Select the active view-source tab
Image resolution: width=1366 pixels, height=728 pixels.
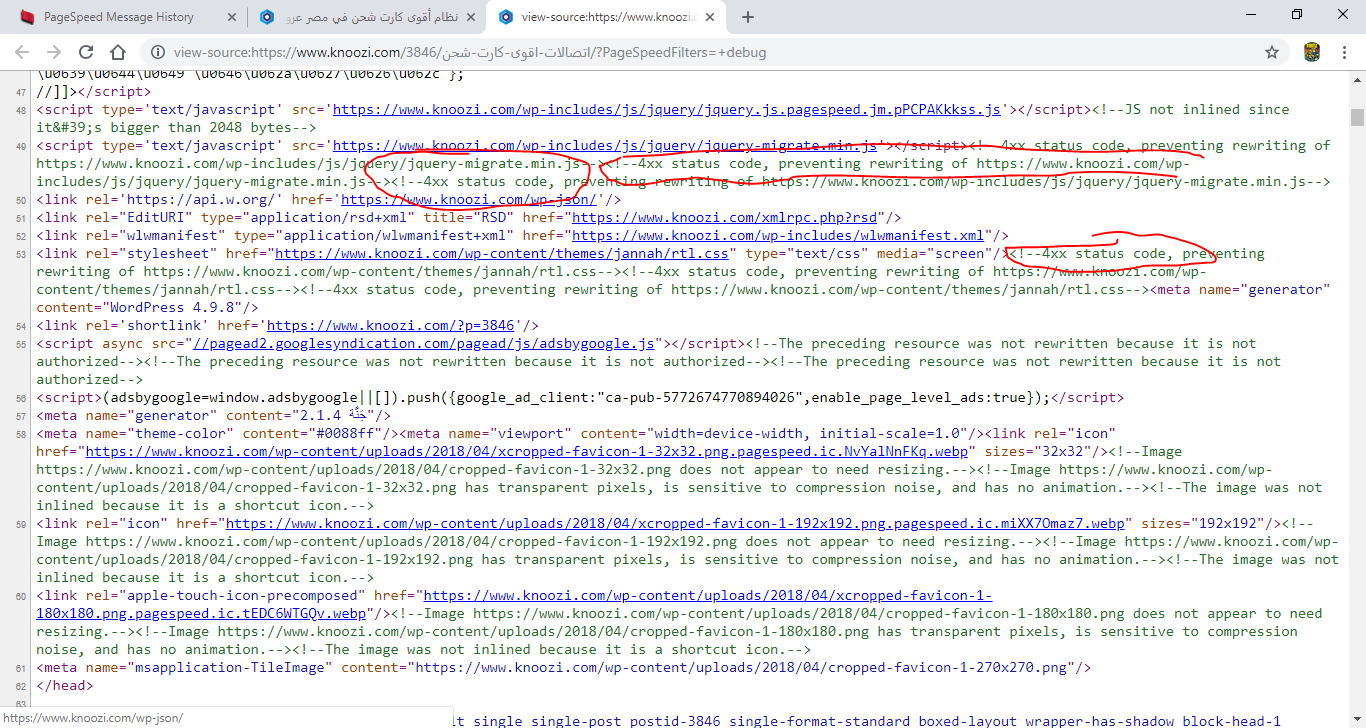click(x=608, y=17)
